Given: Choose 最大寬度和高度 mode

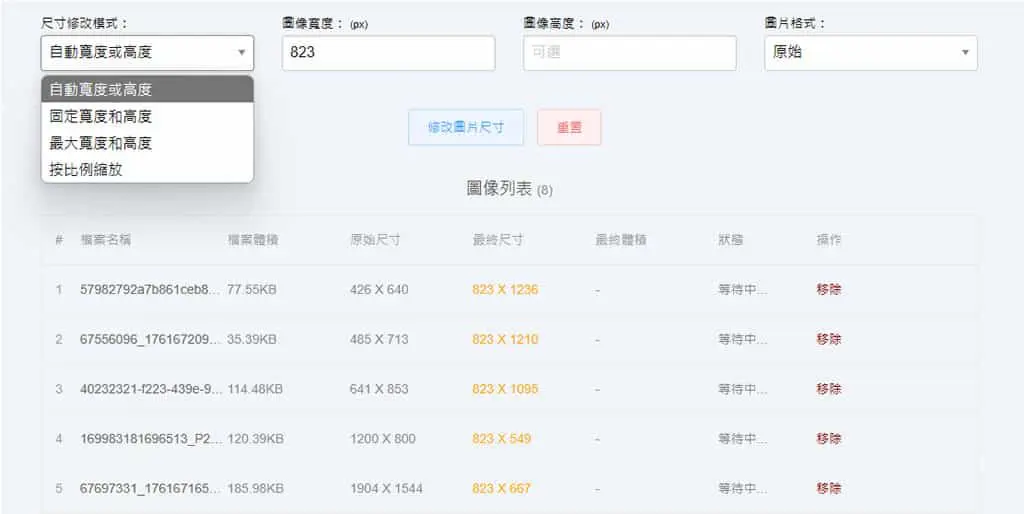Looking at the screenshot, I should tap(147, 143).
